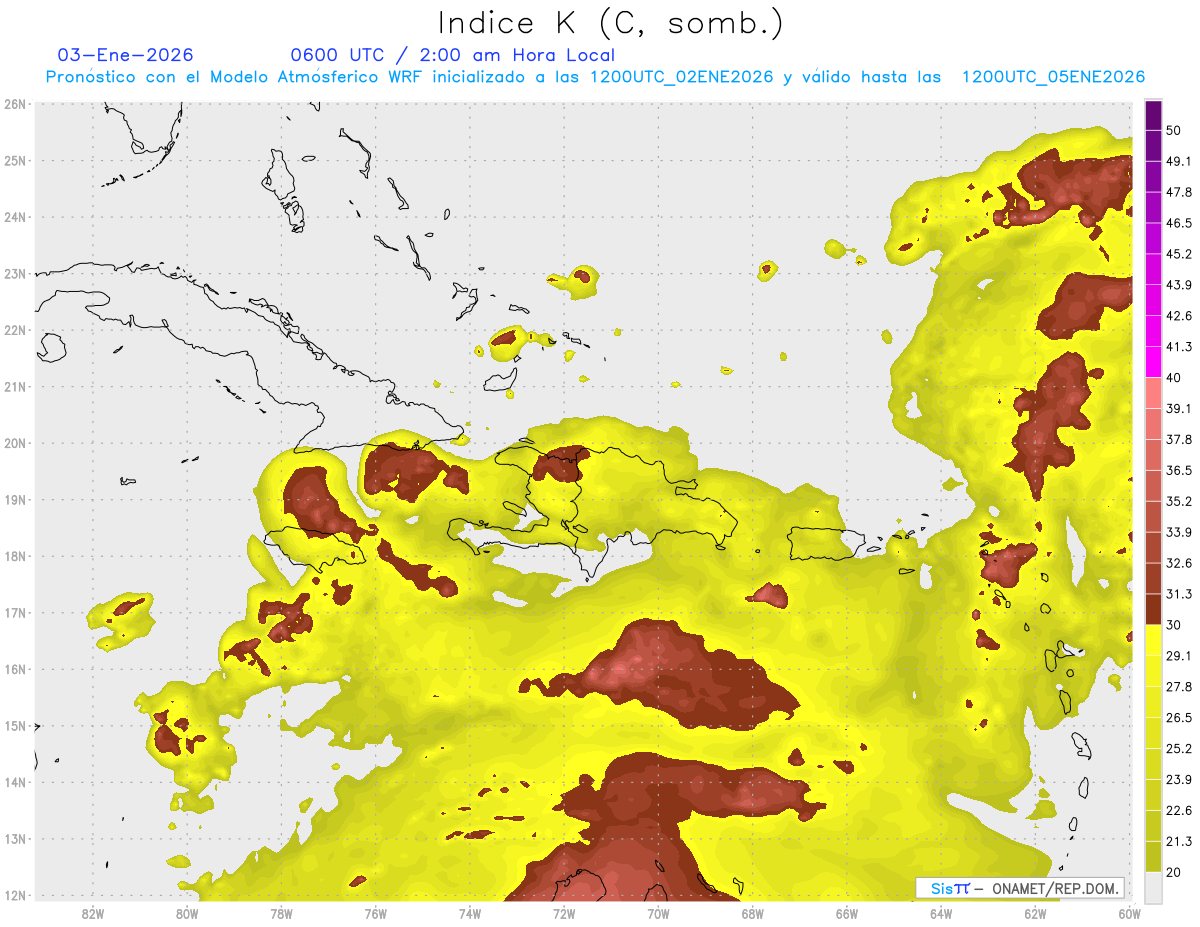Image resolution: width=1200 pixels, height=927 pixels.
Task: Click the 23N latitude label
Action: tap(15, 274)
